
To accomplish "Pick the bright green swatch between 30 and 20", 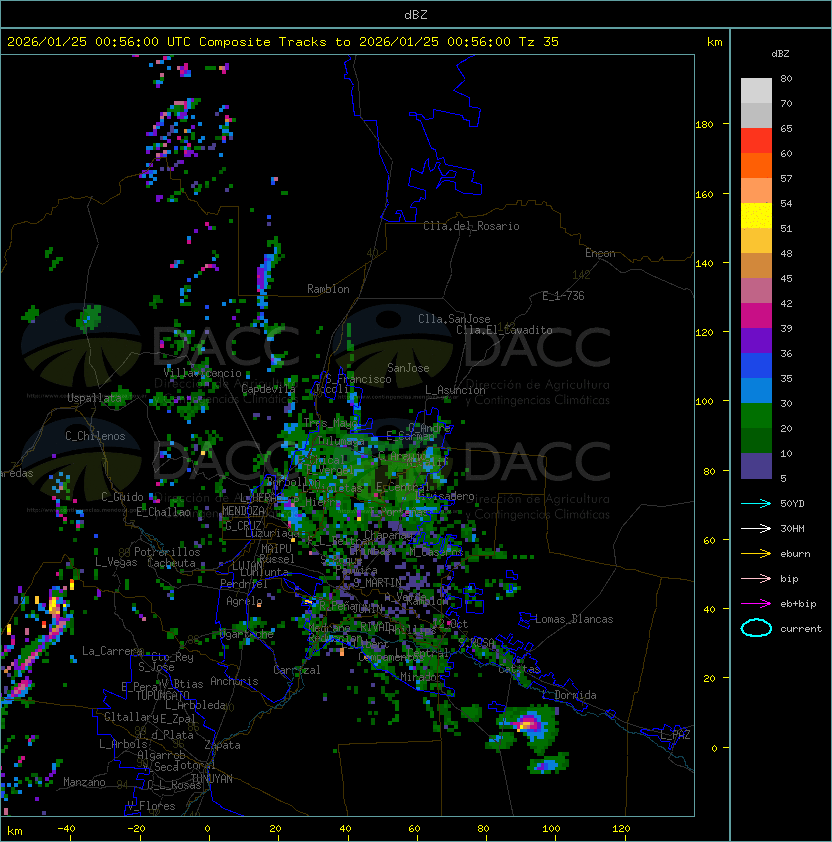I will point(756,416).
